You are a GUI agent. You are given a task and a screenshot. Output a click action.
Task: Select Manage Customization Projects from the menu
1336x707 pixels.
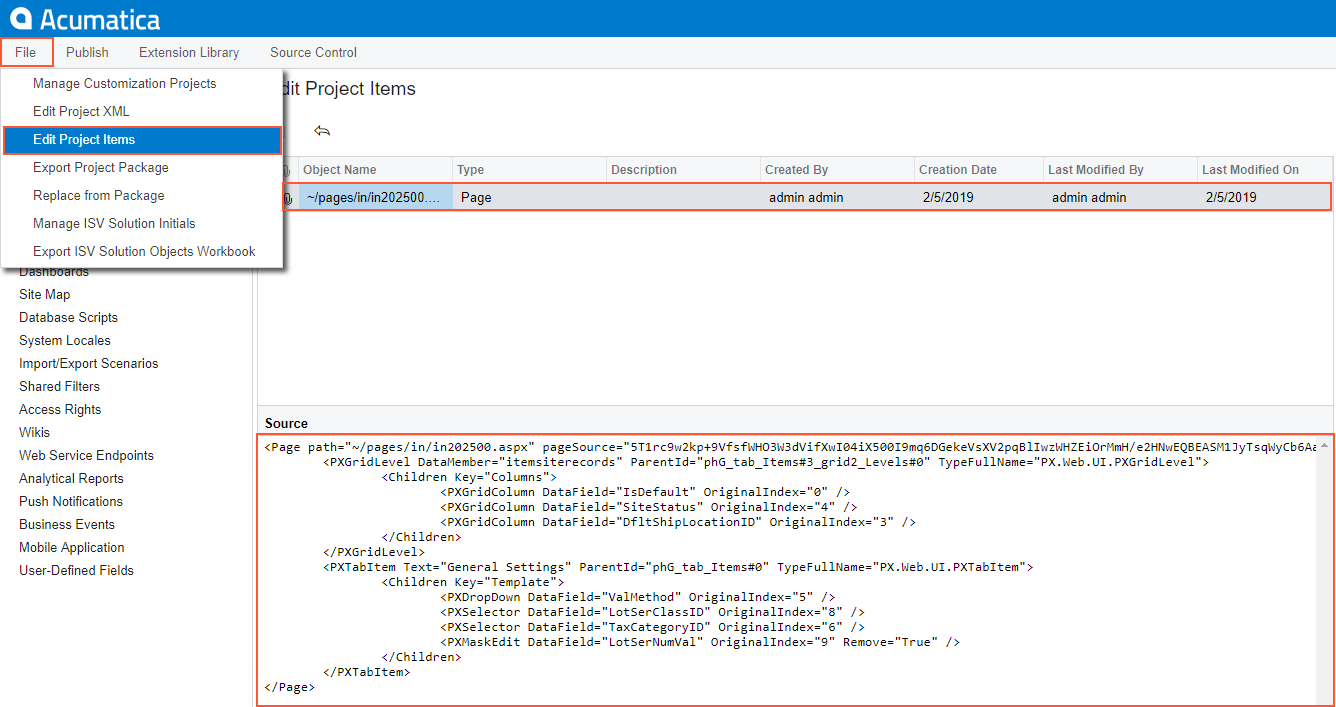(124, 84)
